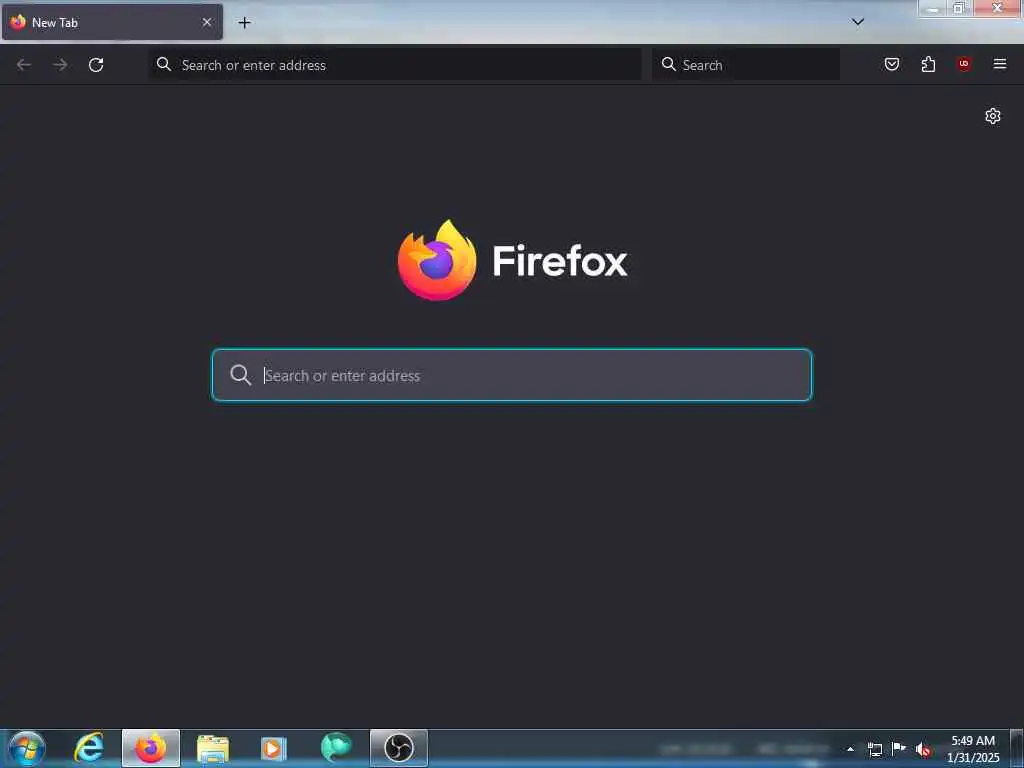Click magnifier icon in center search field
The height and width of the screenshot is (768, 1024).
(x=240, y=375)
